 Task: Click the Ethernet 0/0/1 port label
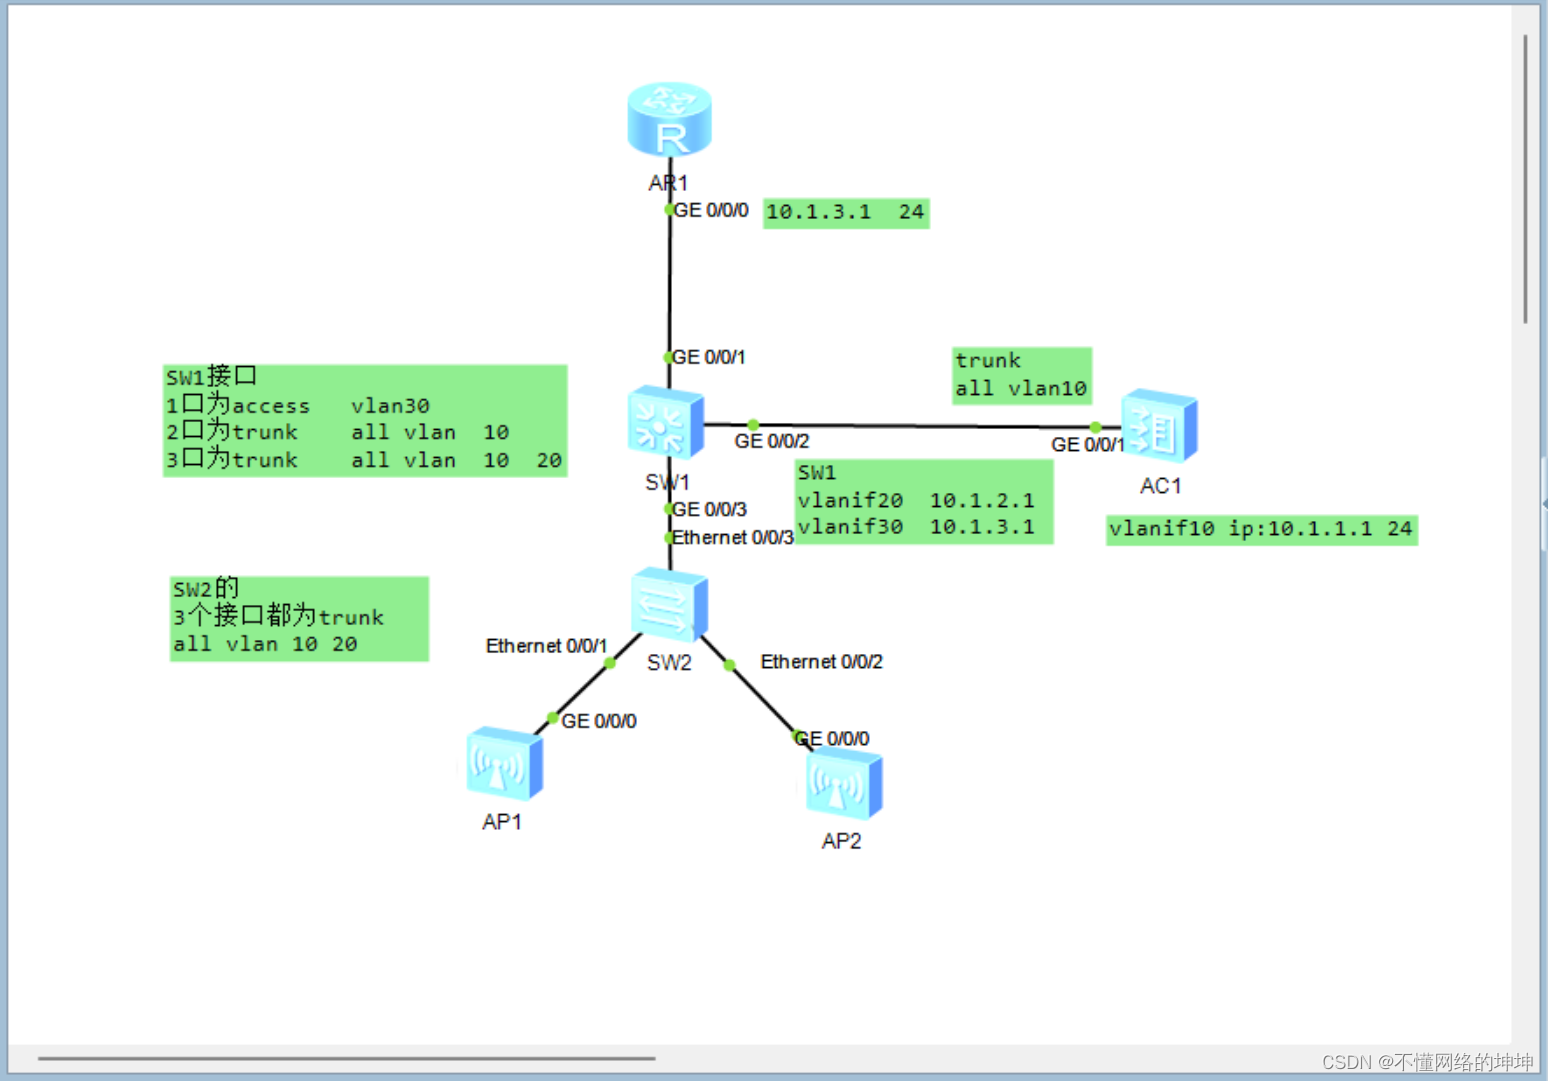pyautogui.click(x=546, y=646)
